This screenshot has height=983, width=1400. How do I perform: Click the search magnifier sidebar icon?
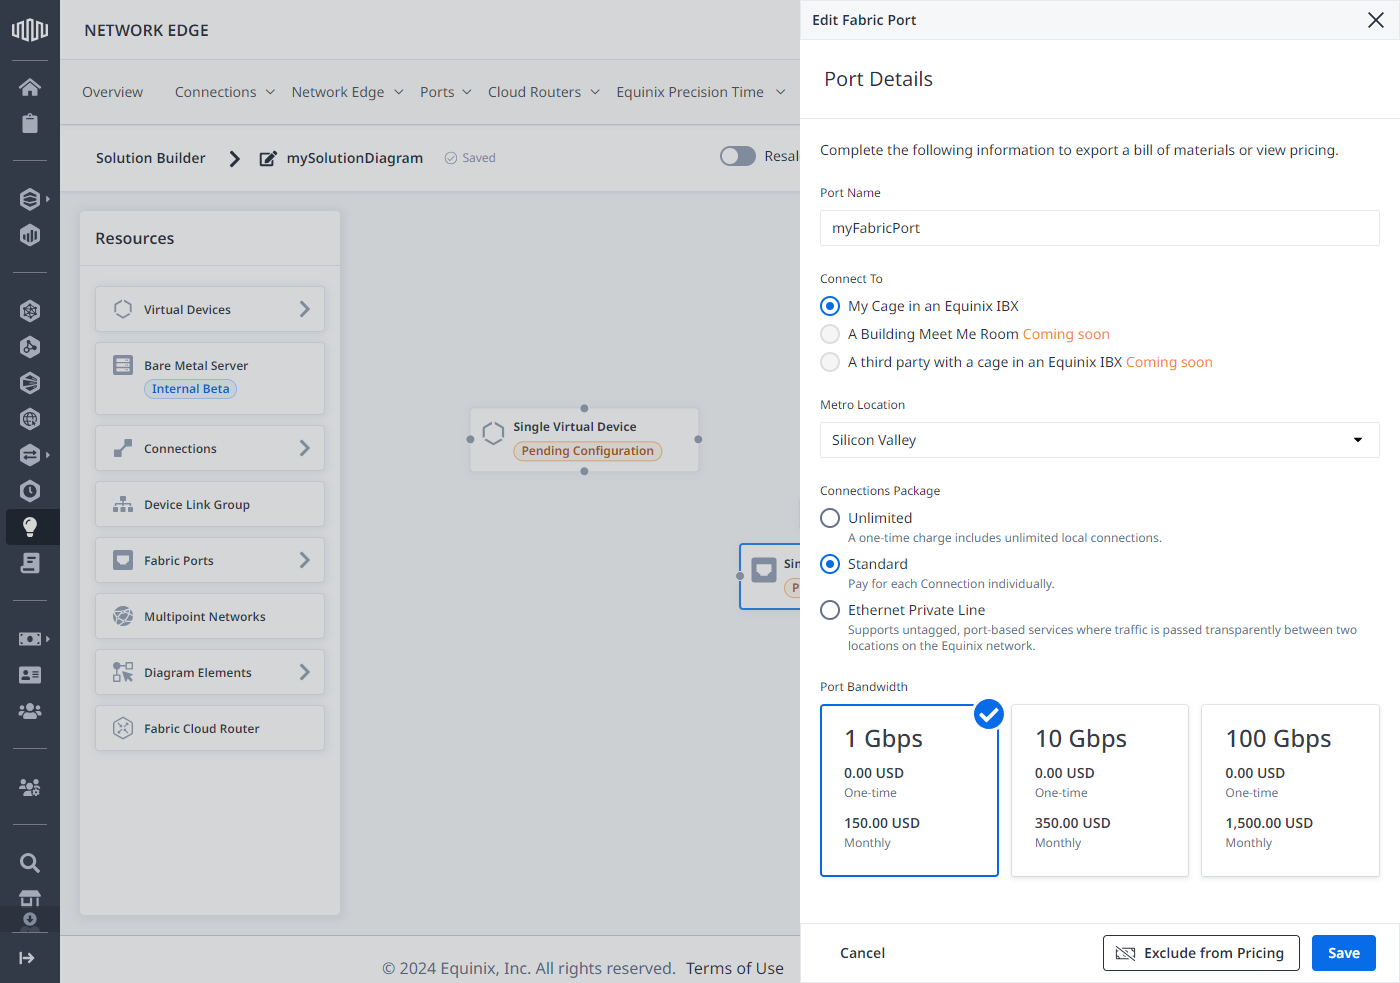(30, 863)
